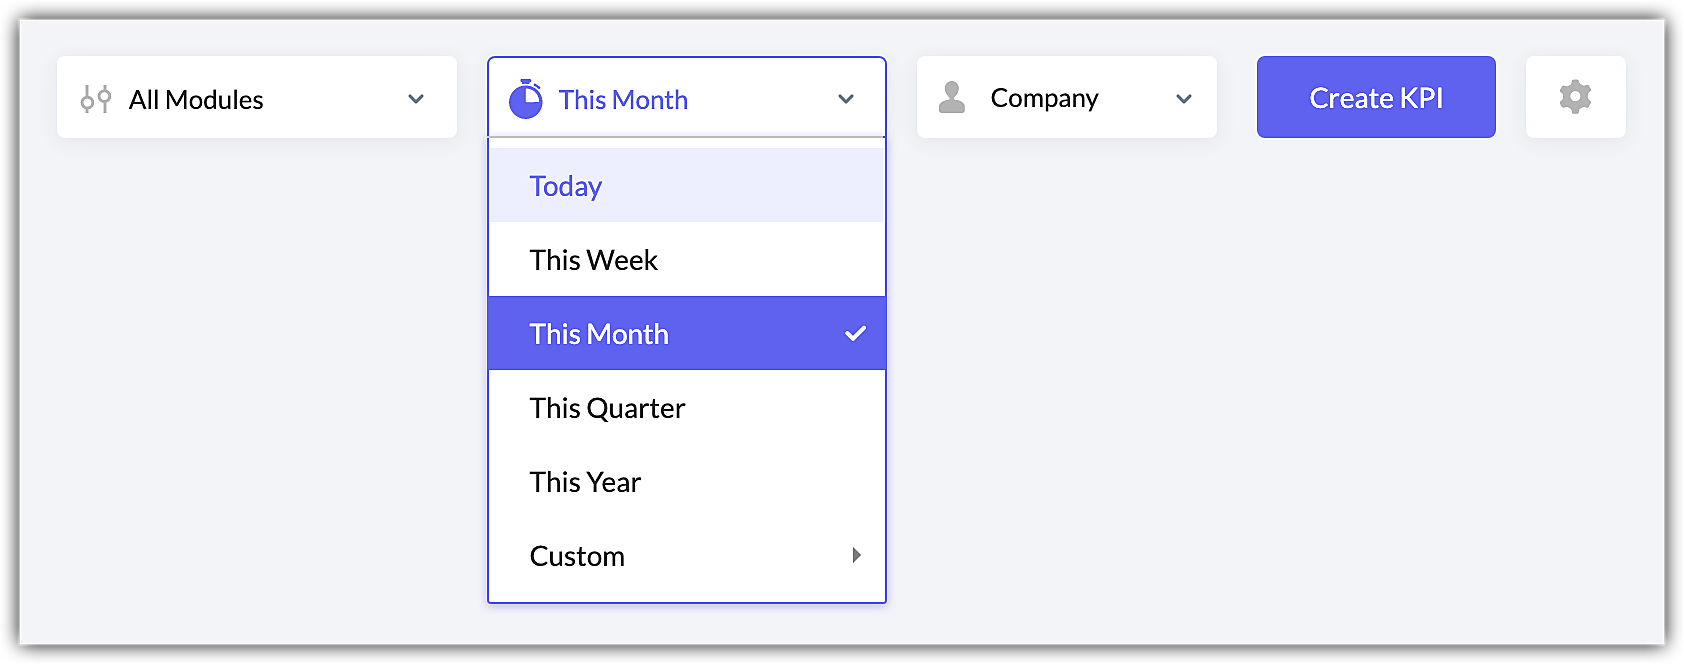Collapse the This Month dropdown chevron
Image resolution: width=1684 pixels, height=664 pixels.
pyautogui.click(x=846, y=99)
